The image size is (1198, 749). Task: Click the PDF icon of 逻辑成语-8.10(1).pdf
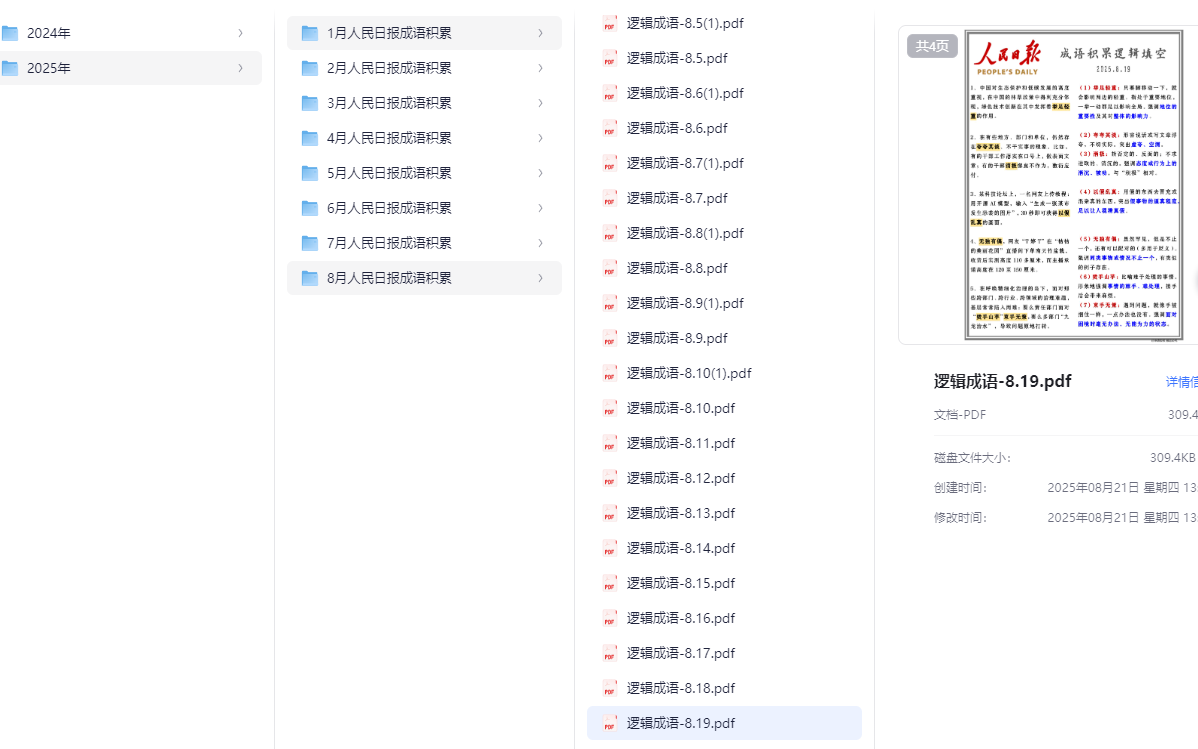[x=610, y=373]
